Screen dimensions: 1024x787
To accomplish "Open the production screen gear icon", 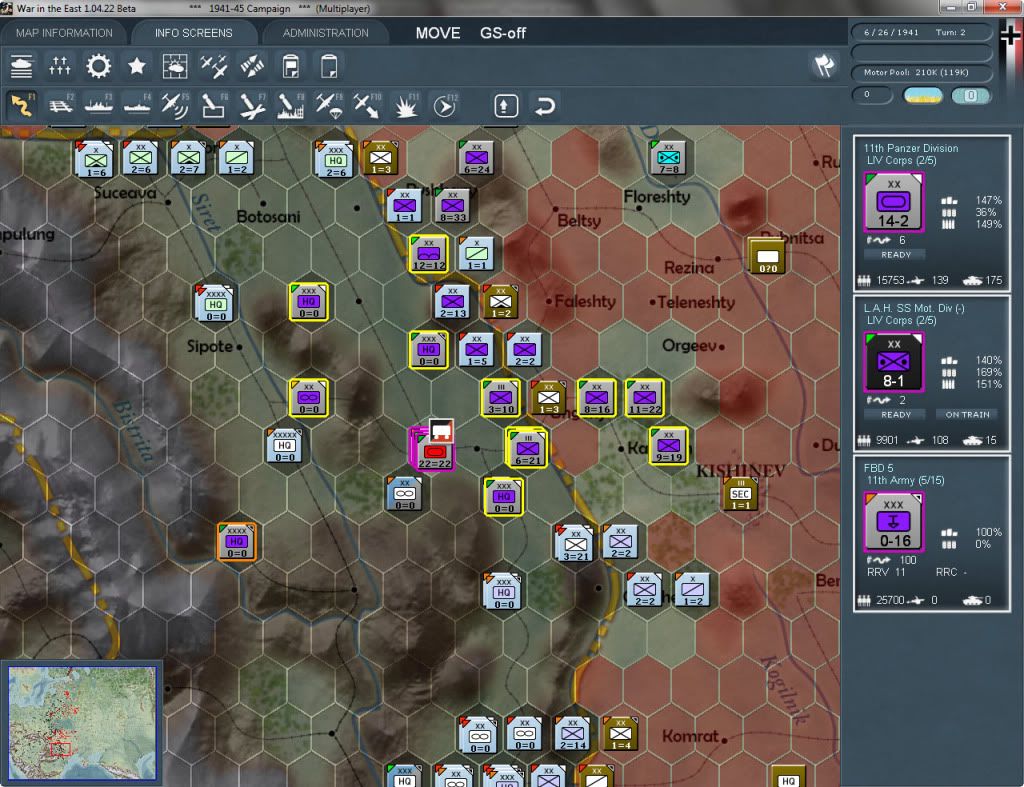I will click(99, 66).
